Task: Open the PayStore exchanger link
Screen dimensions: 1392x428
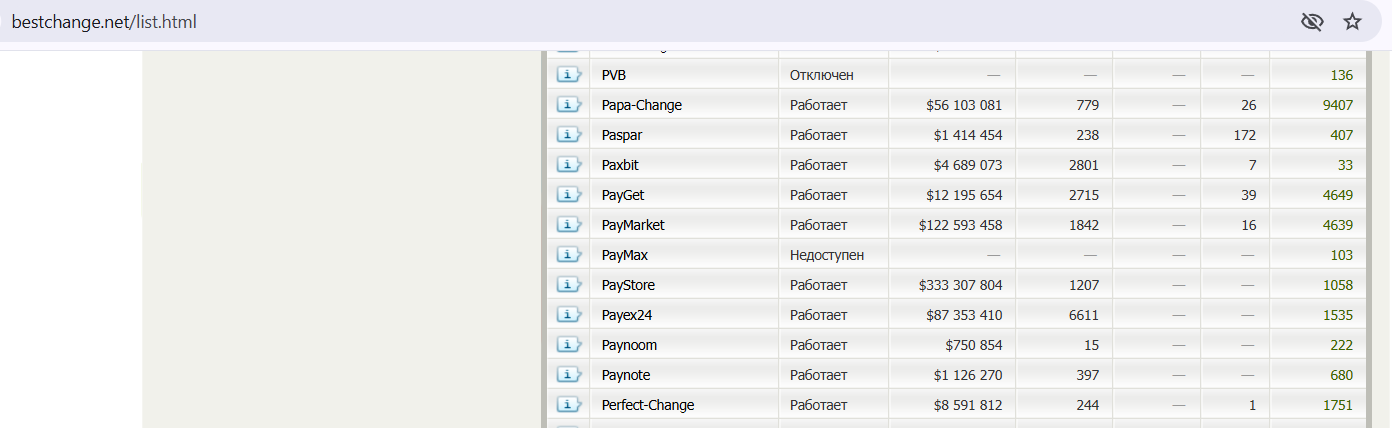Action: pyautogui.click(x=628, y=285)
